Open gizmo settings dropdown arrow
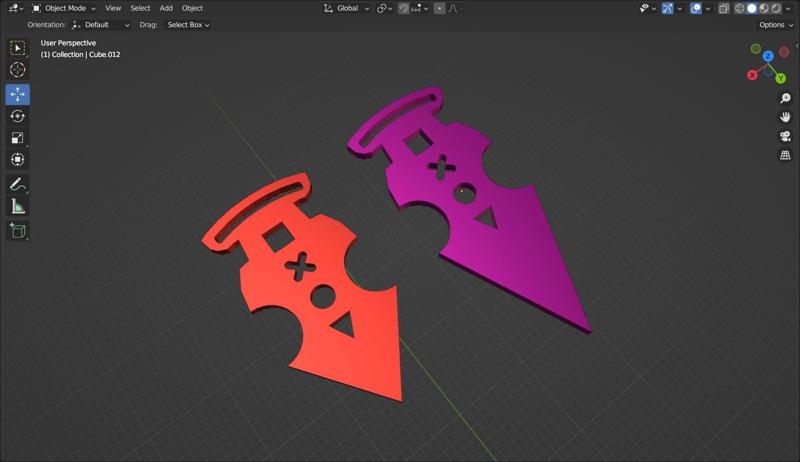 click(680, 8)
